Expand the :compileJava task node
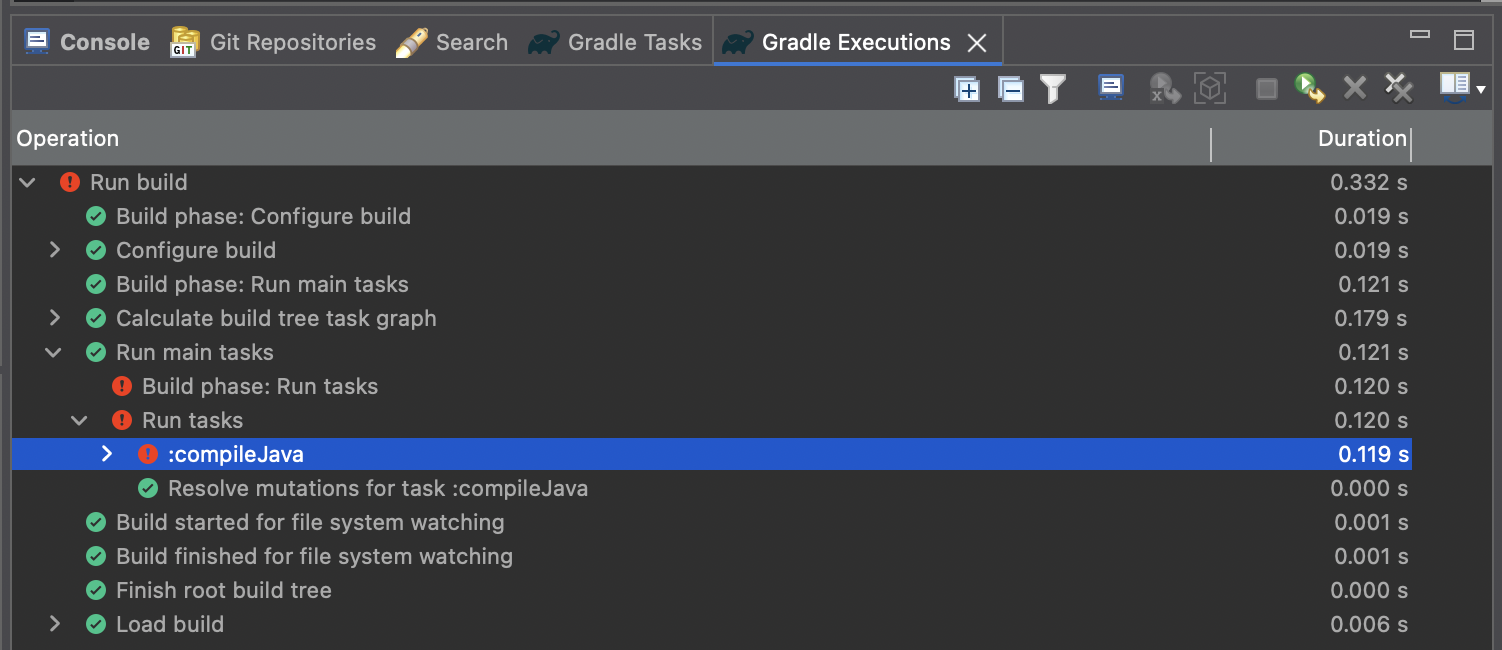The height and width of the screenshot is (650, 1502). pyautogui.click(x=107, y=454)
